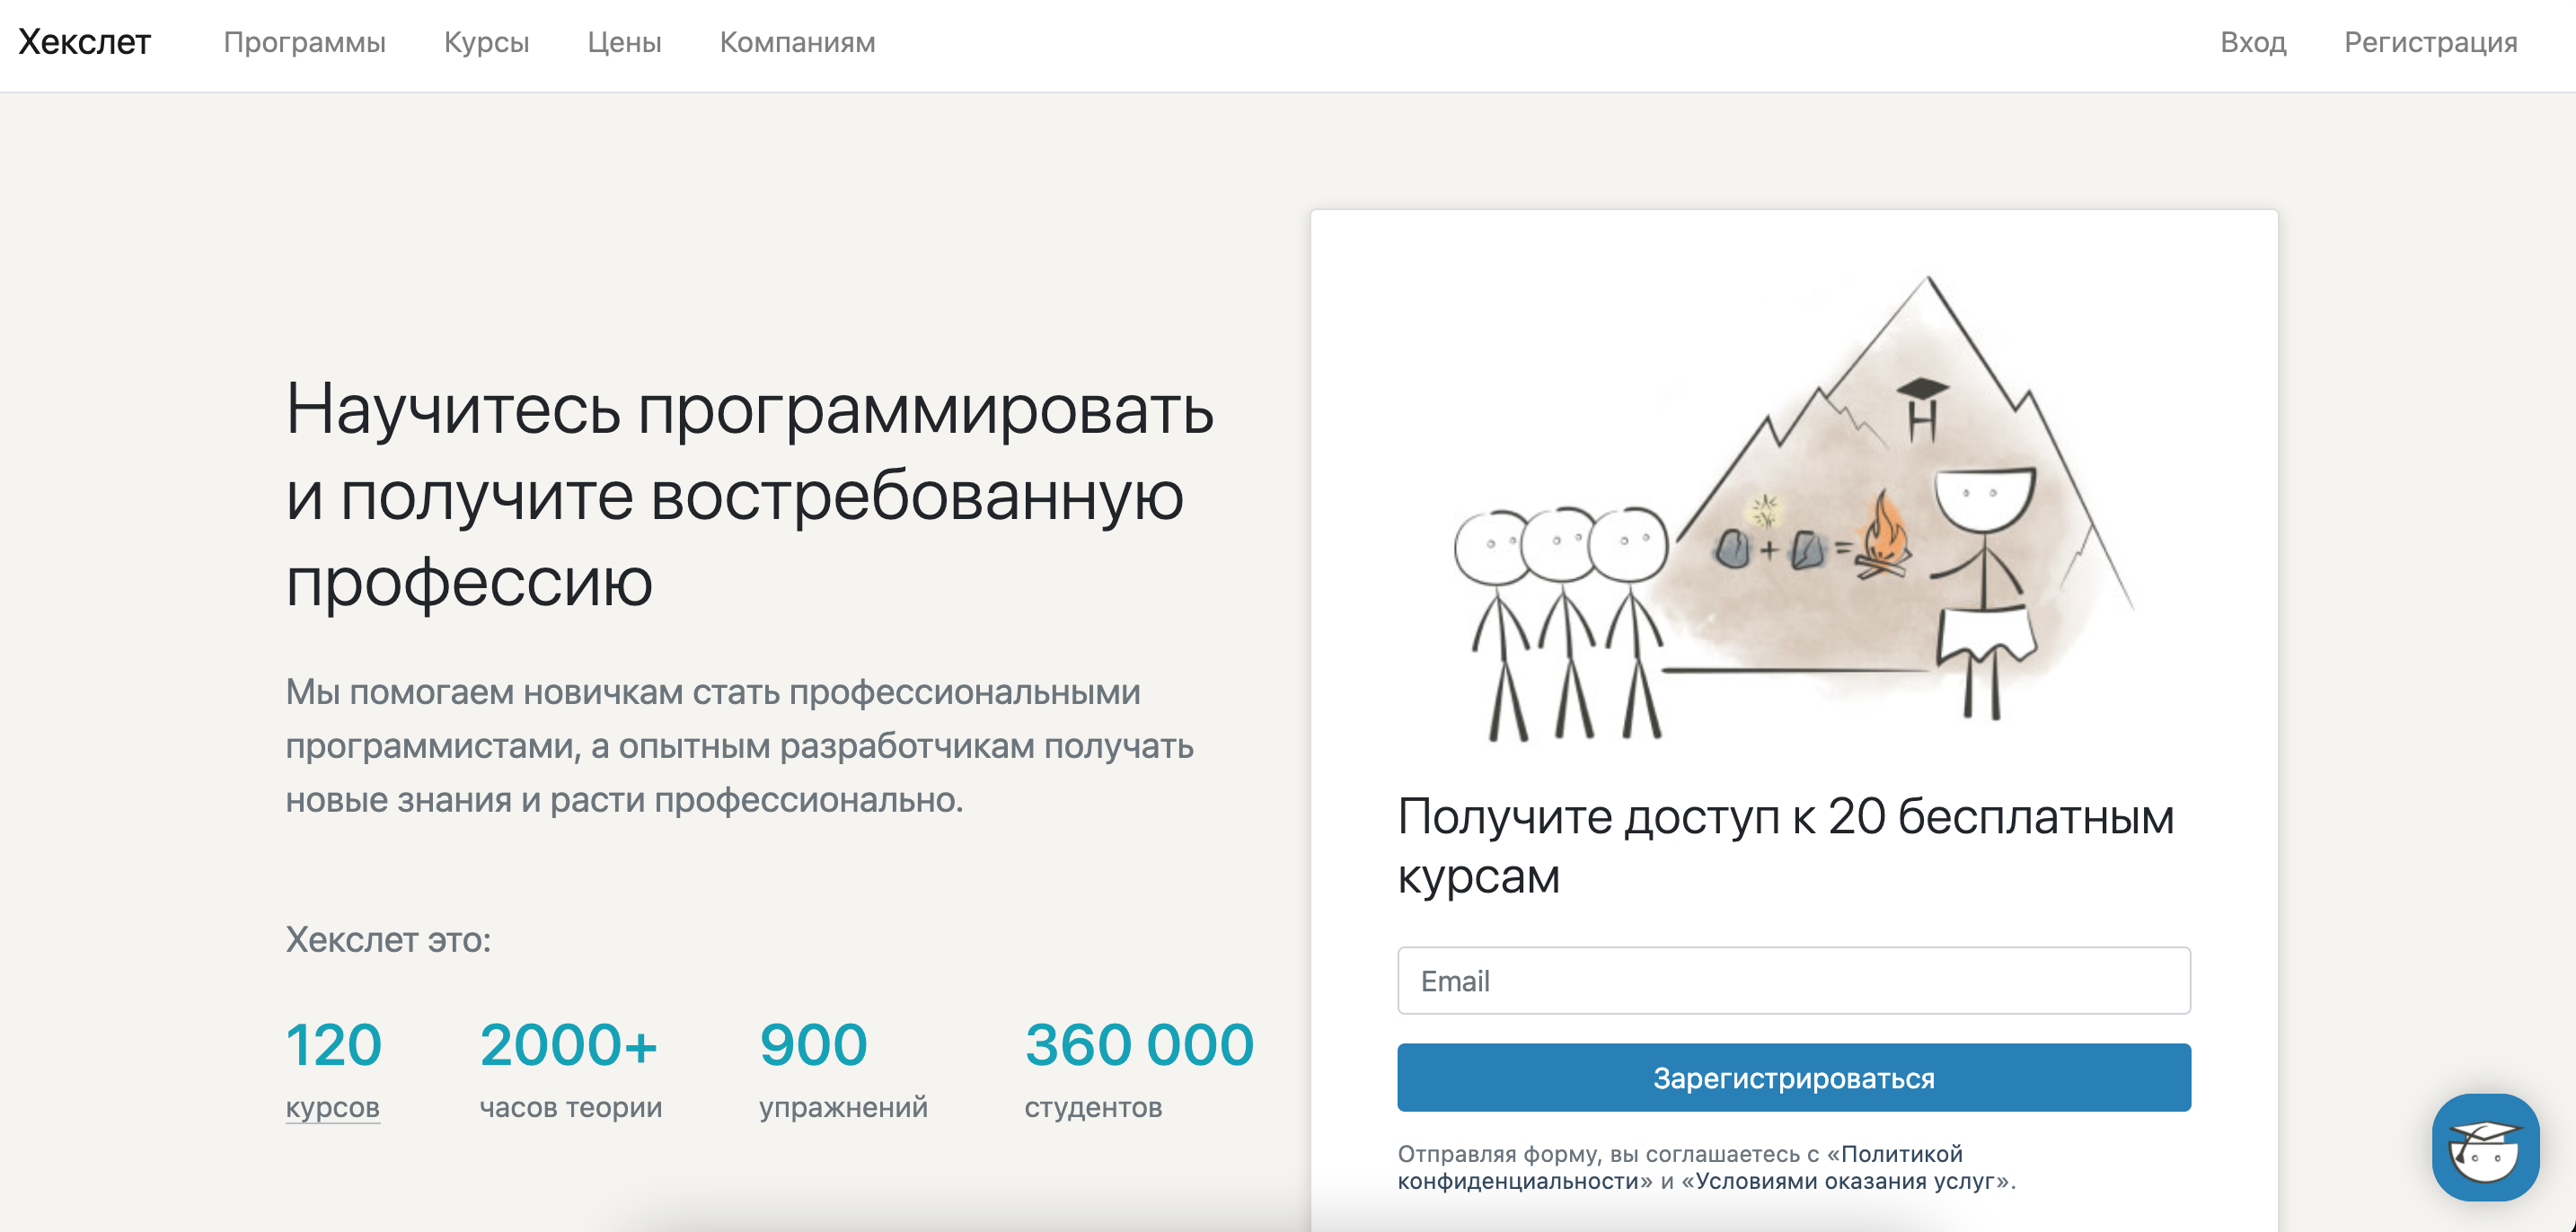The width and height of the screenshot is (2576, 1232).
Task: Open the Условиями оказания услуг link
Action: [x=1845, y=1181]
